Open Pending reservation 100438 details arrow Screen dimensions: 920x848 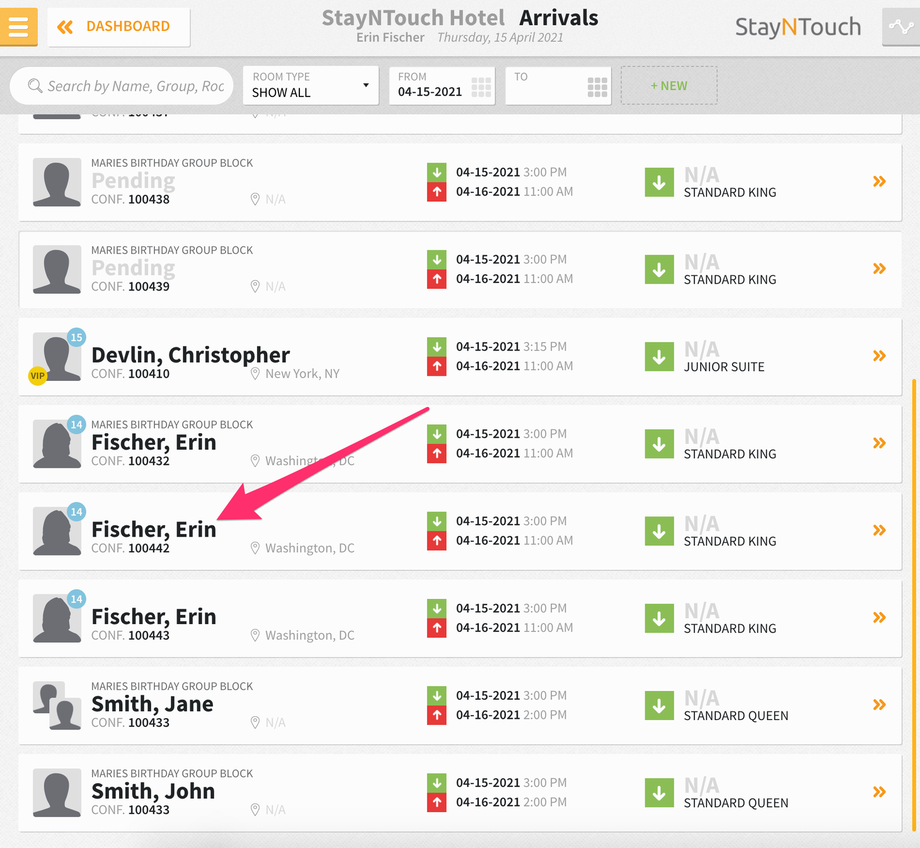coord(879,181)
